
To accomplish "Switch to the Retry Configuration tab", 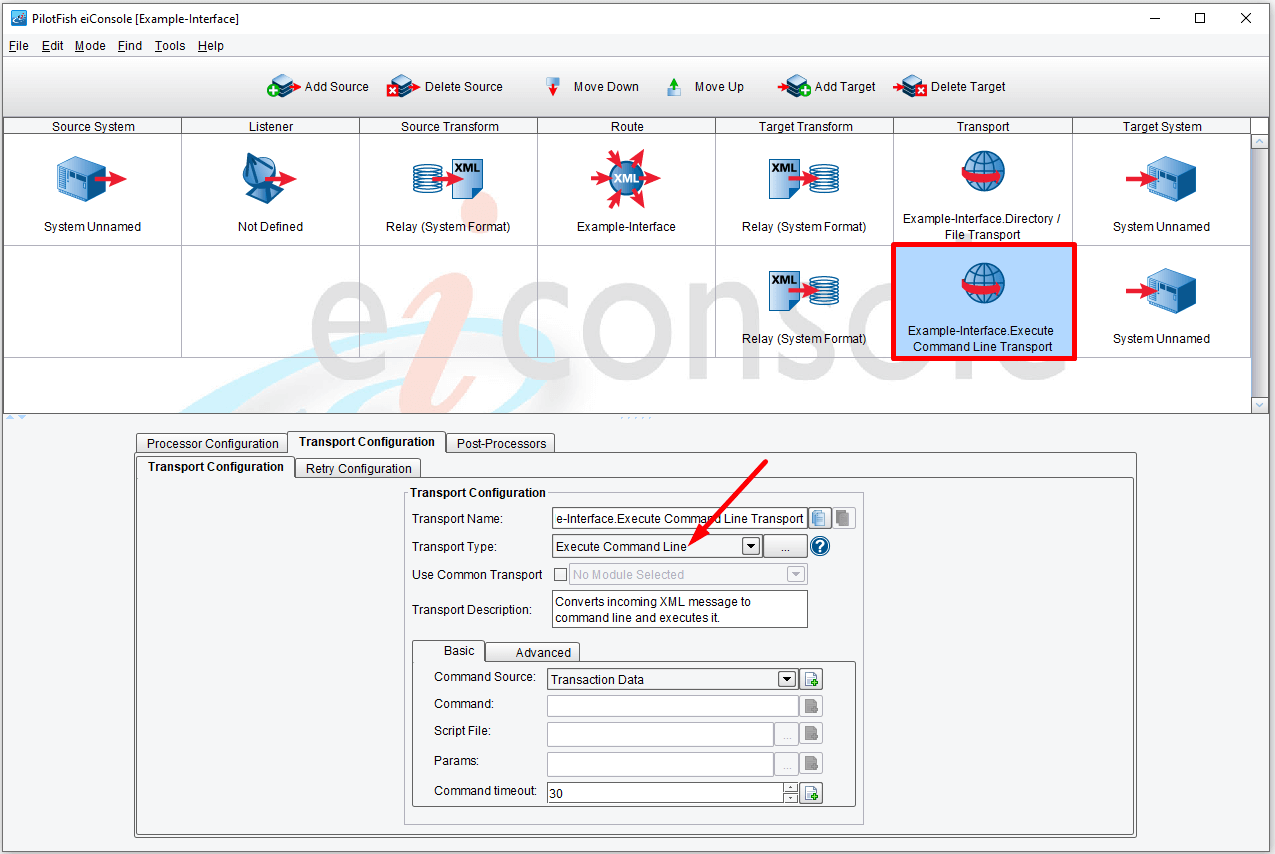I will point(358,468).
